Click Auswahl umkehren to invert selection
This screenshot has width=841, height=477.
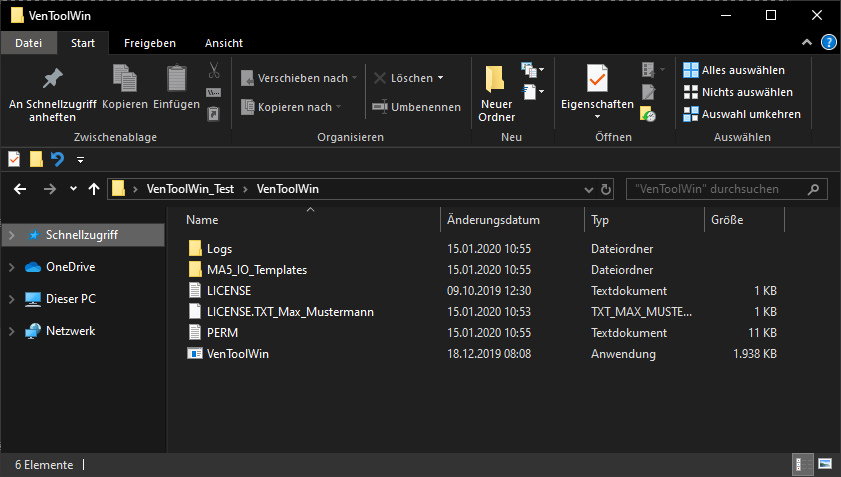click(x=741, y=114)
